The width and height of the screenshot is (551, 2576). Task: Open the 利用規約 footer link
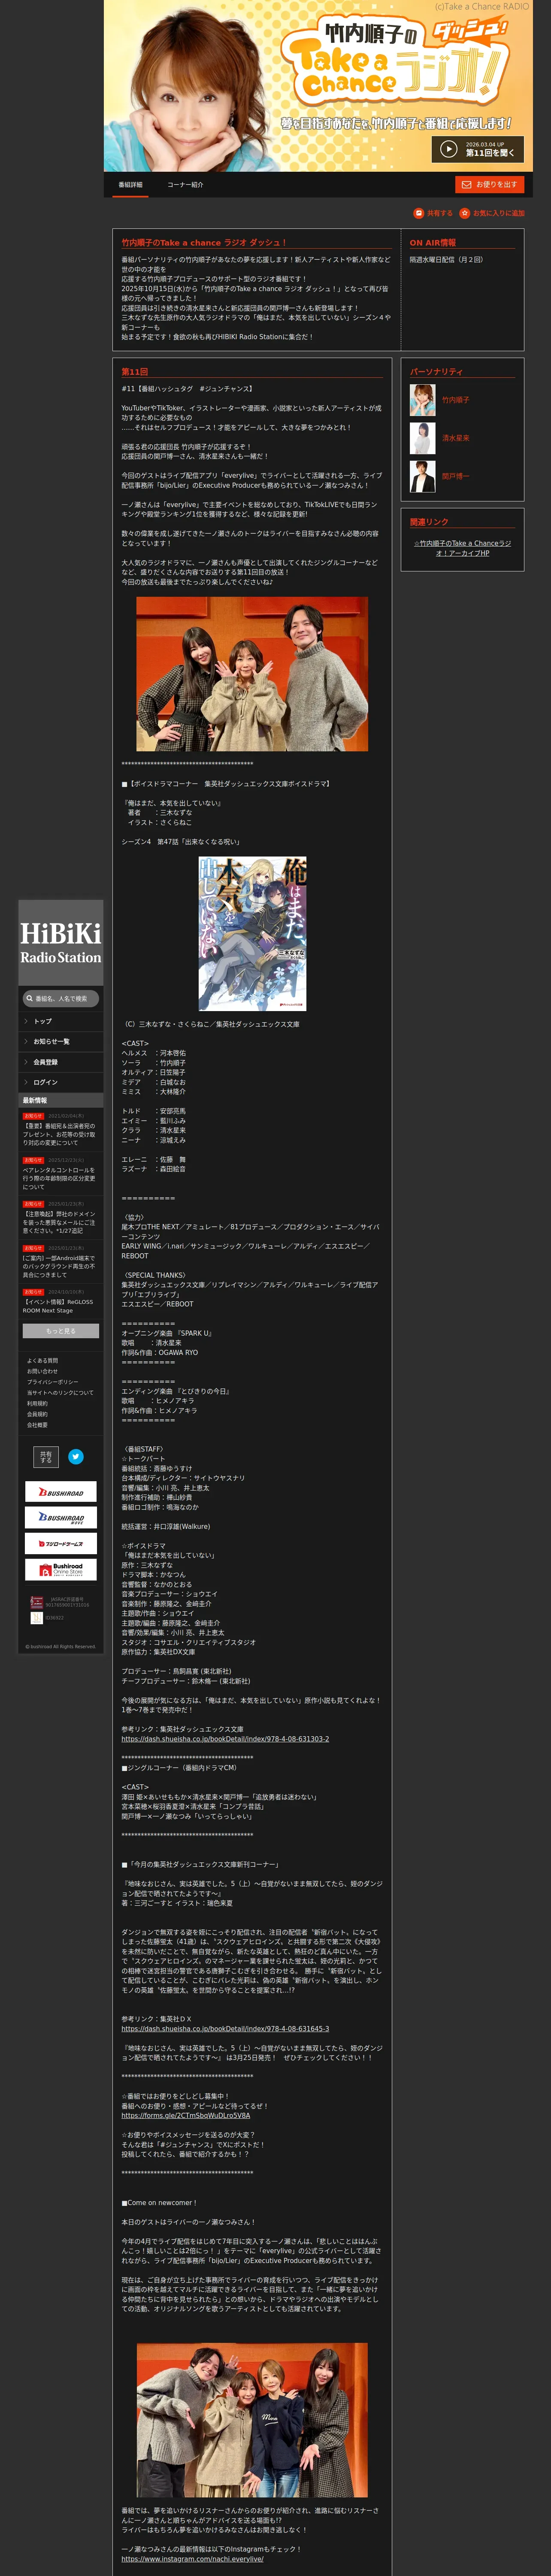tap(37, 1403)
